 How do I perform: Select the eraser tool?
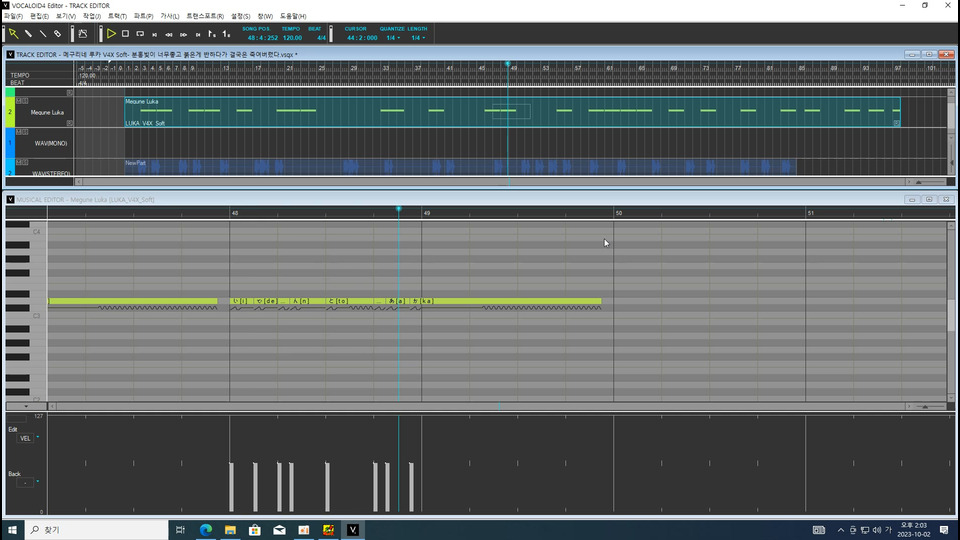point(58,34)
